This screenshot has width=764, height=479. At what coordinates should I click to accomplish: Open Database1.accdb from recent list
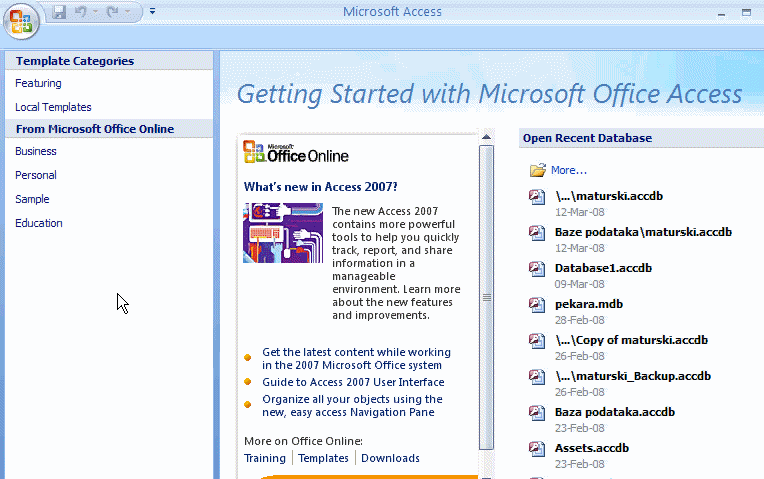click(603, 268)
